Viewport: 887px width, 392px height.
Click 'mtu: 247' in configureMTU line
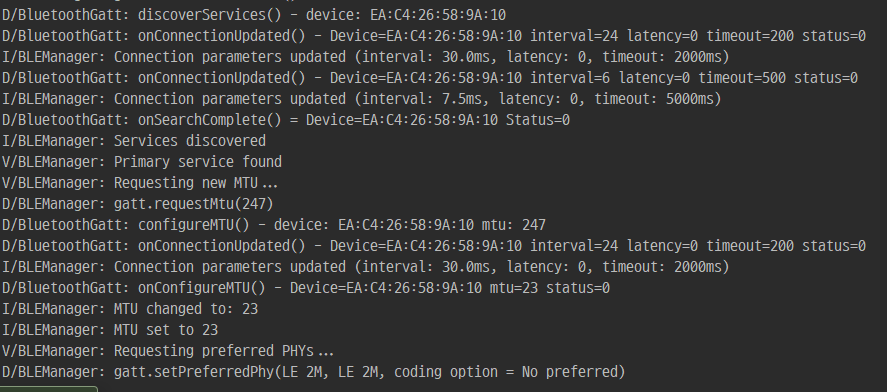coord(514,225)
